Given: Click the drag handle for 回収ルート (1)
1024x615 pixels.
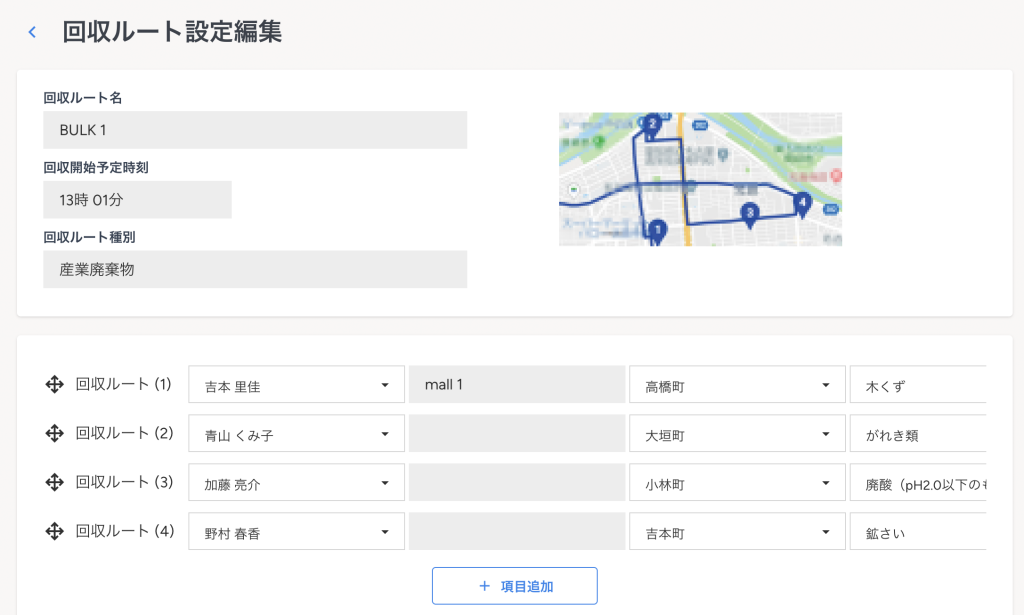Looking at the screenshot, I should pyautogui.click(x=55, y=384).
